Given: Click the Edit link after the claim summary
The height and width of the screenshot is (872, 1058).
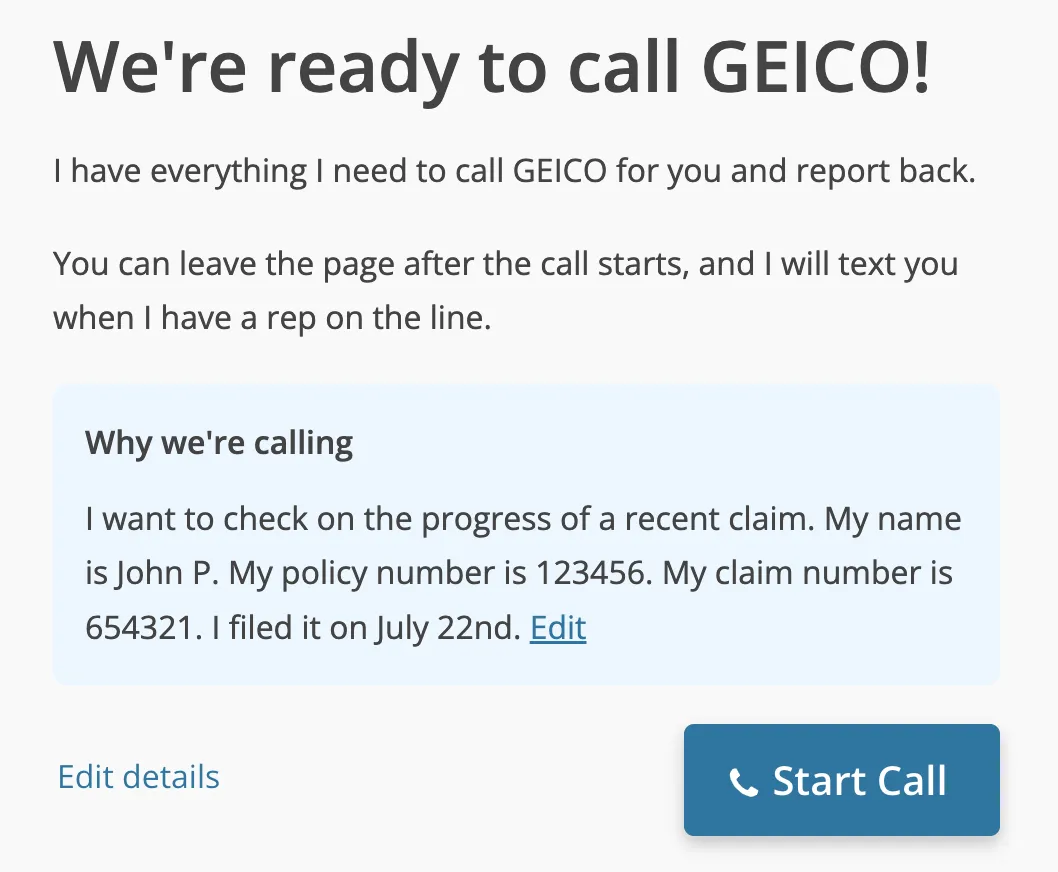Looking at the screenshot, I should tap(557, 628).
